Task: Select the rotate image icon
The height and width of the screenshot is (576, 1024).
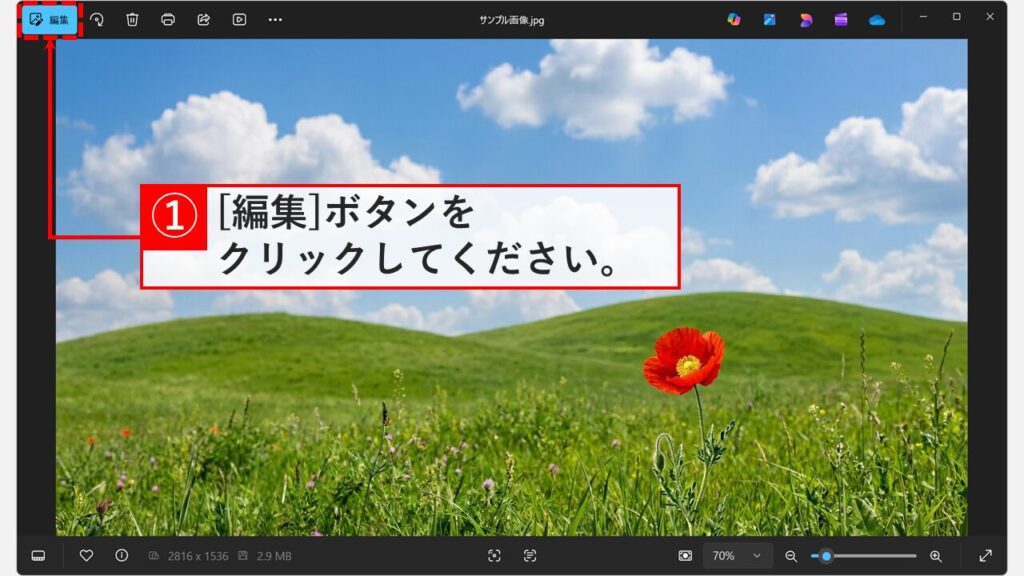Action: [x=96, y=18]
